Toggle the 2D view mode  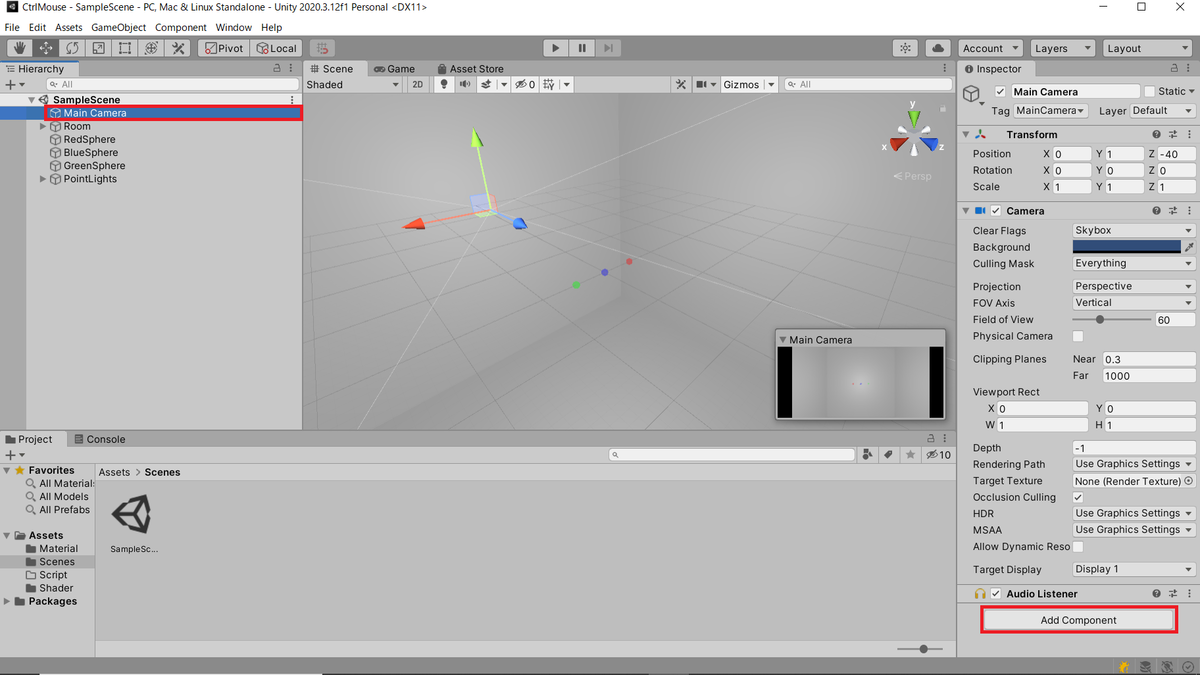[x=419, y=85]
